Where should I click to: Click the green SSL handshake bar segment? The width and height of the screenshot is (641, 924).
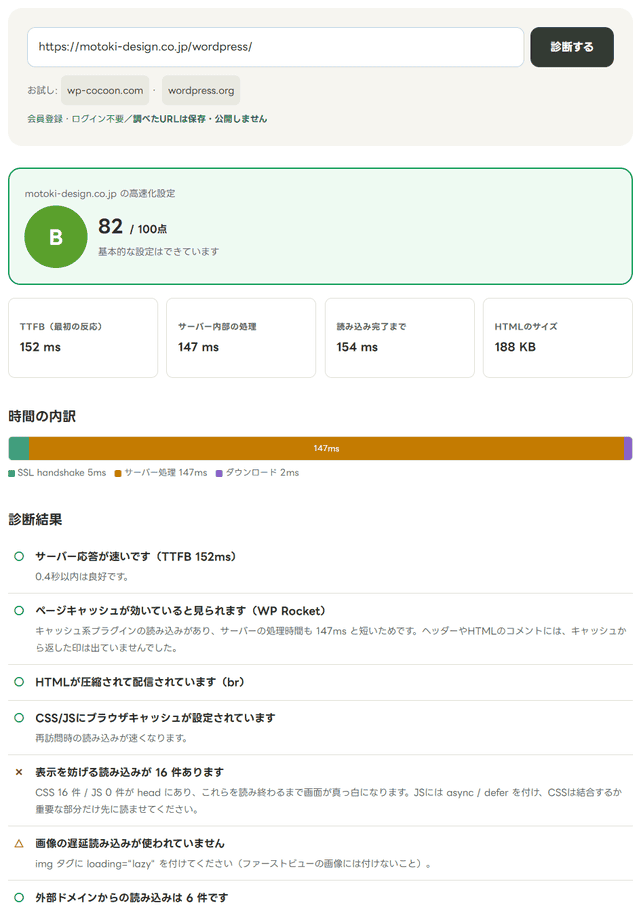(19, 448)
